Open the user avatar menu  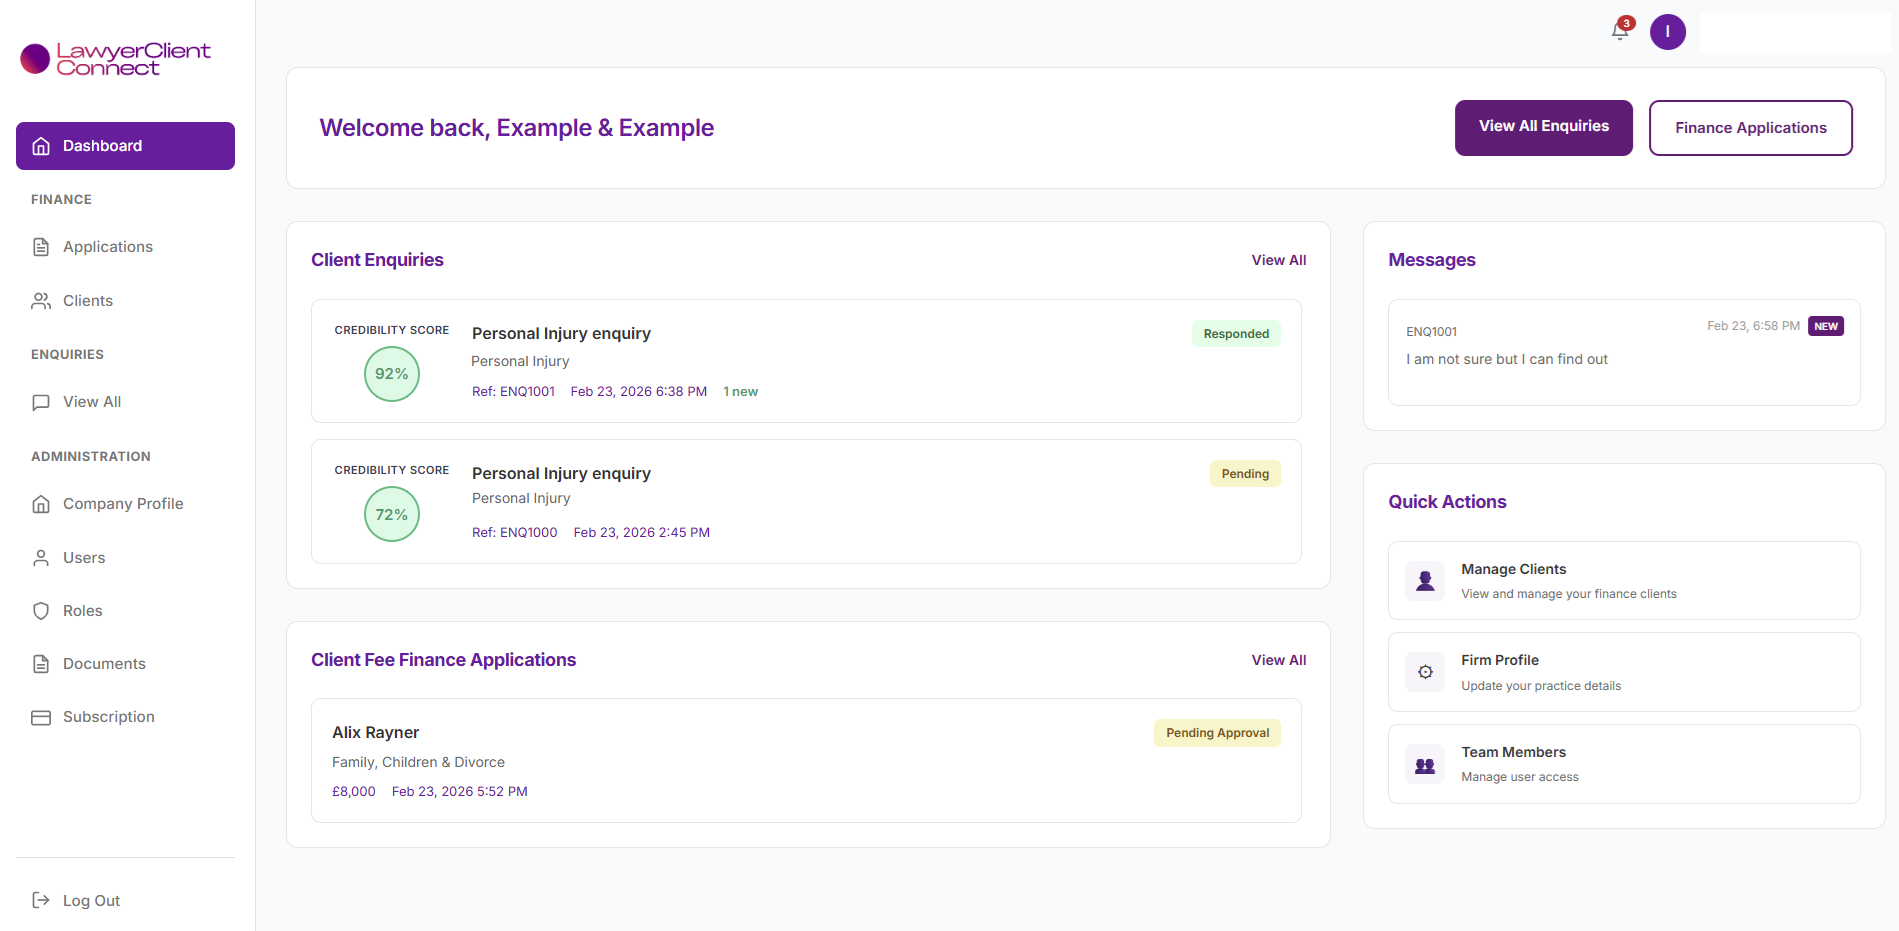point(1667,31)
